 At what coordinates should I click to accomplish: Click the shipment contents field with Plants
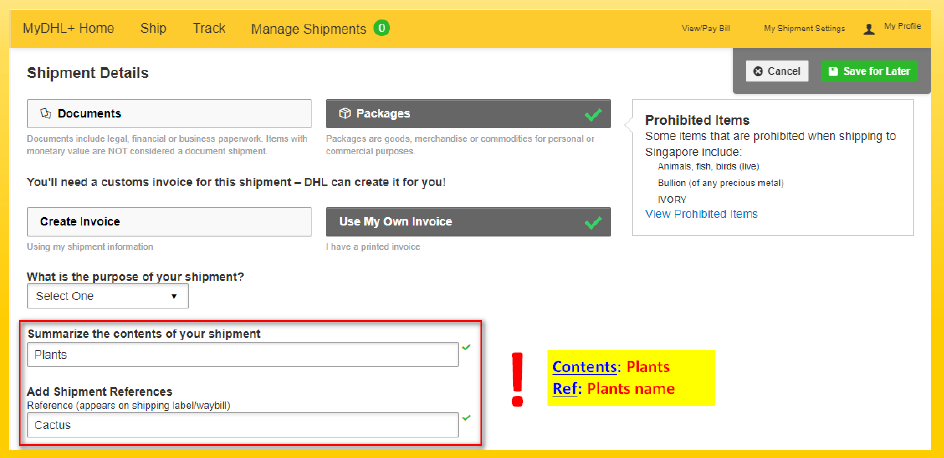point(243,354)
